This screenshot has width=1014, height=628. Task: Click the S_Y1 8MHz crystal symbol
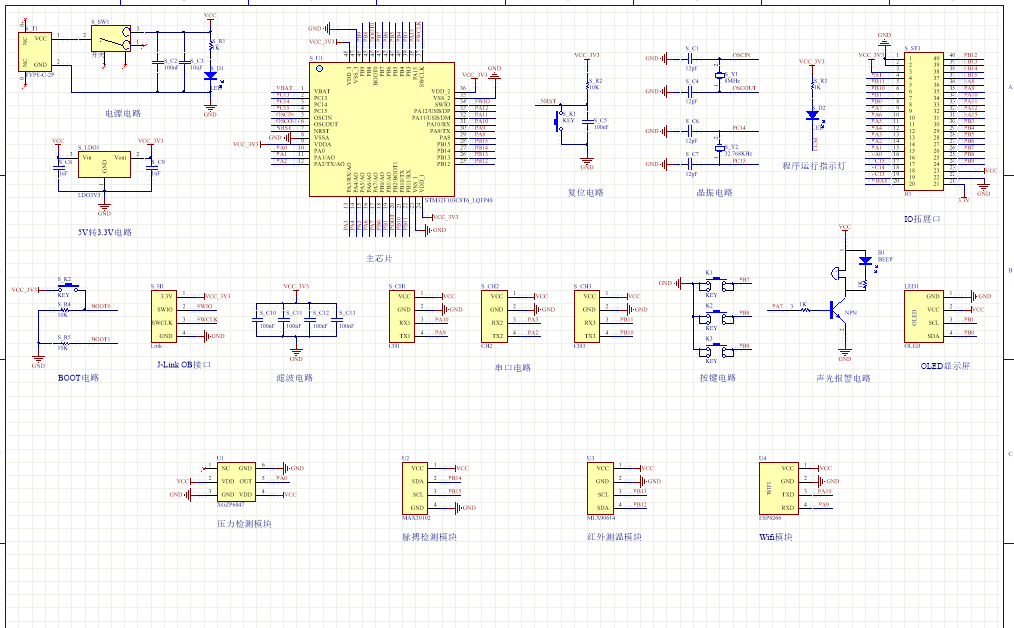coord(719,76)
